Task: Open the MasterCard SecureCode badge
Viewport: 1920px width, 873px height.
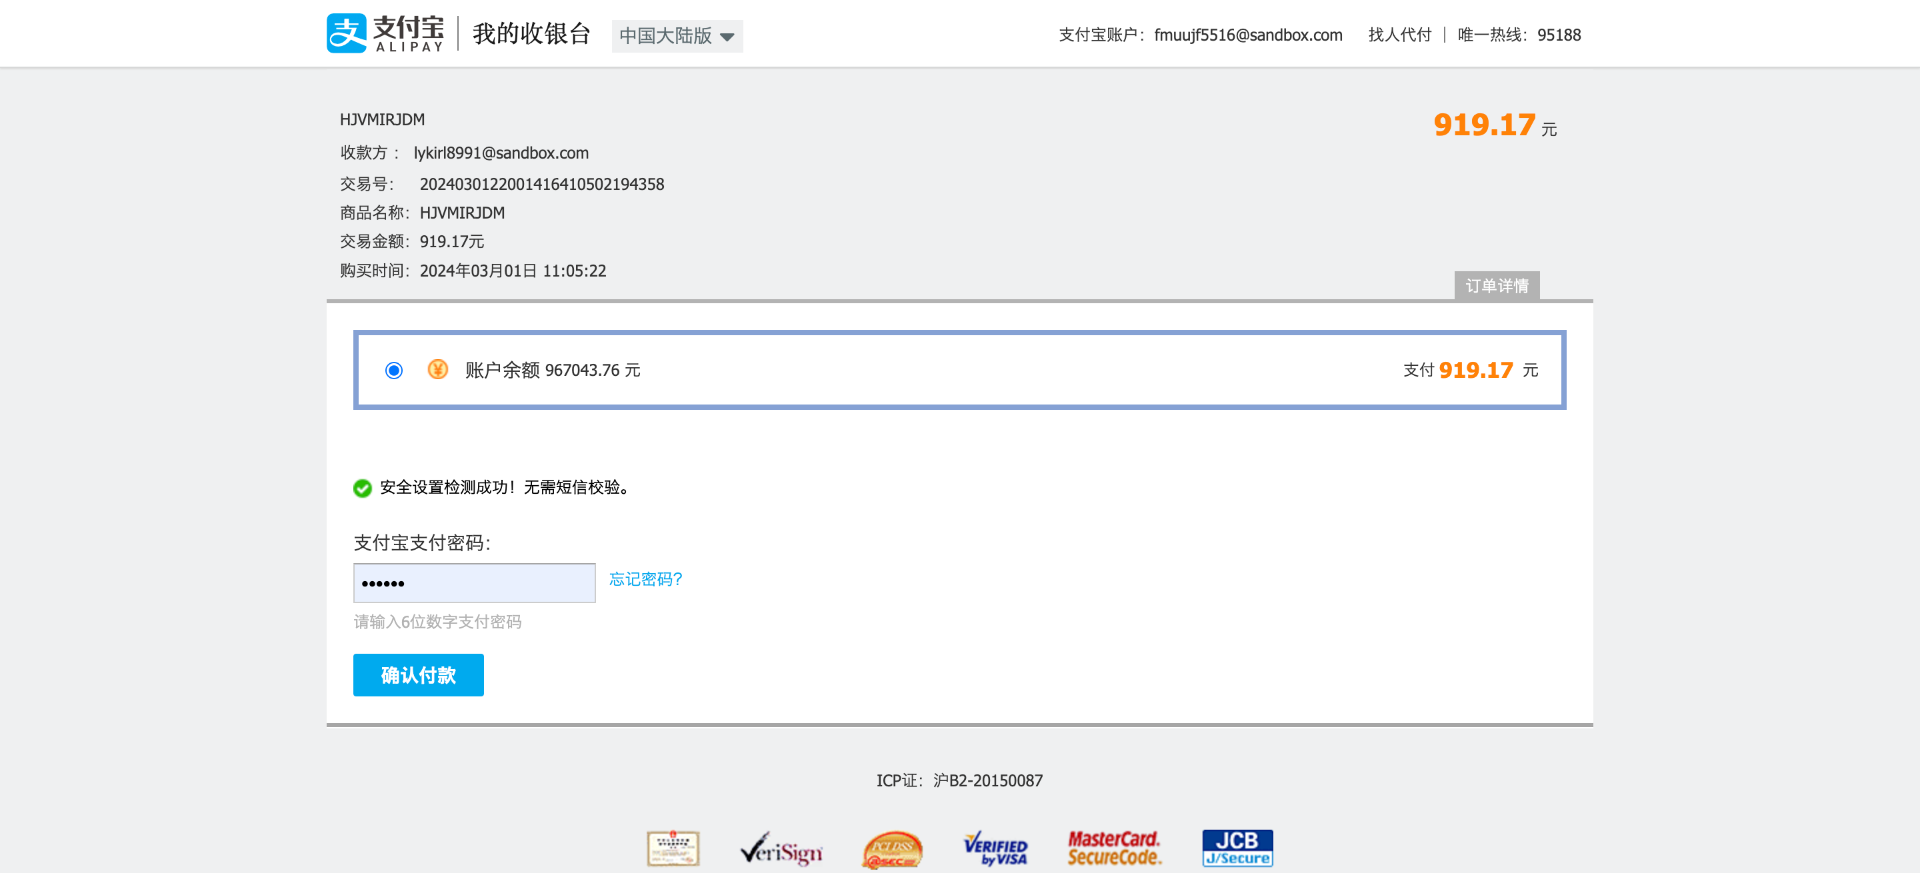Action: pos(1114,848)
